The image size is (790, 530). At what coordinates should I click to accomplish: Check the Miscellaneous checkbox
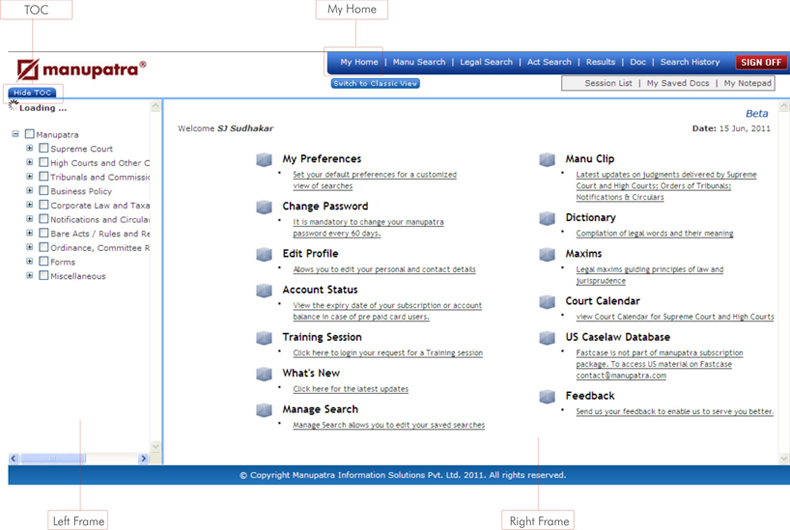(44, 275)
